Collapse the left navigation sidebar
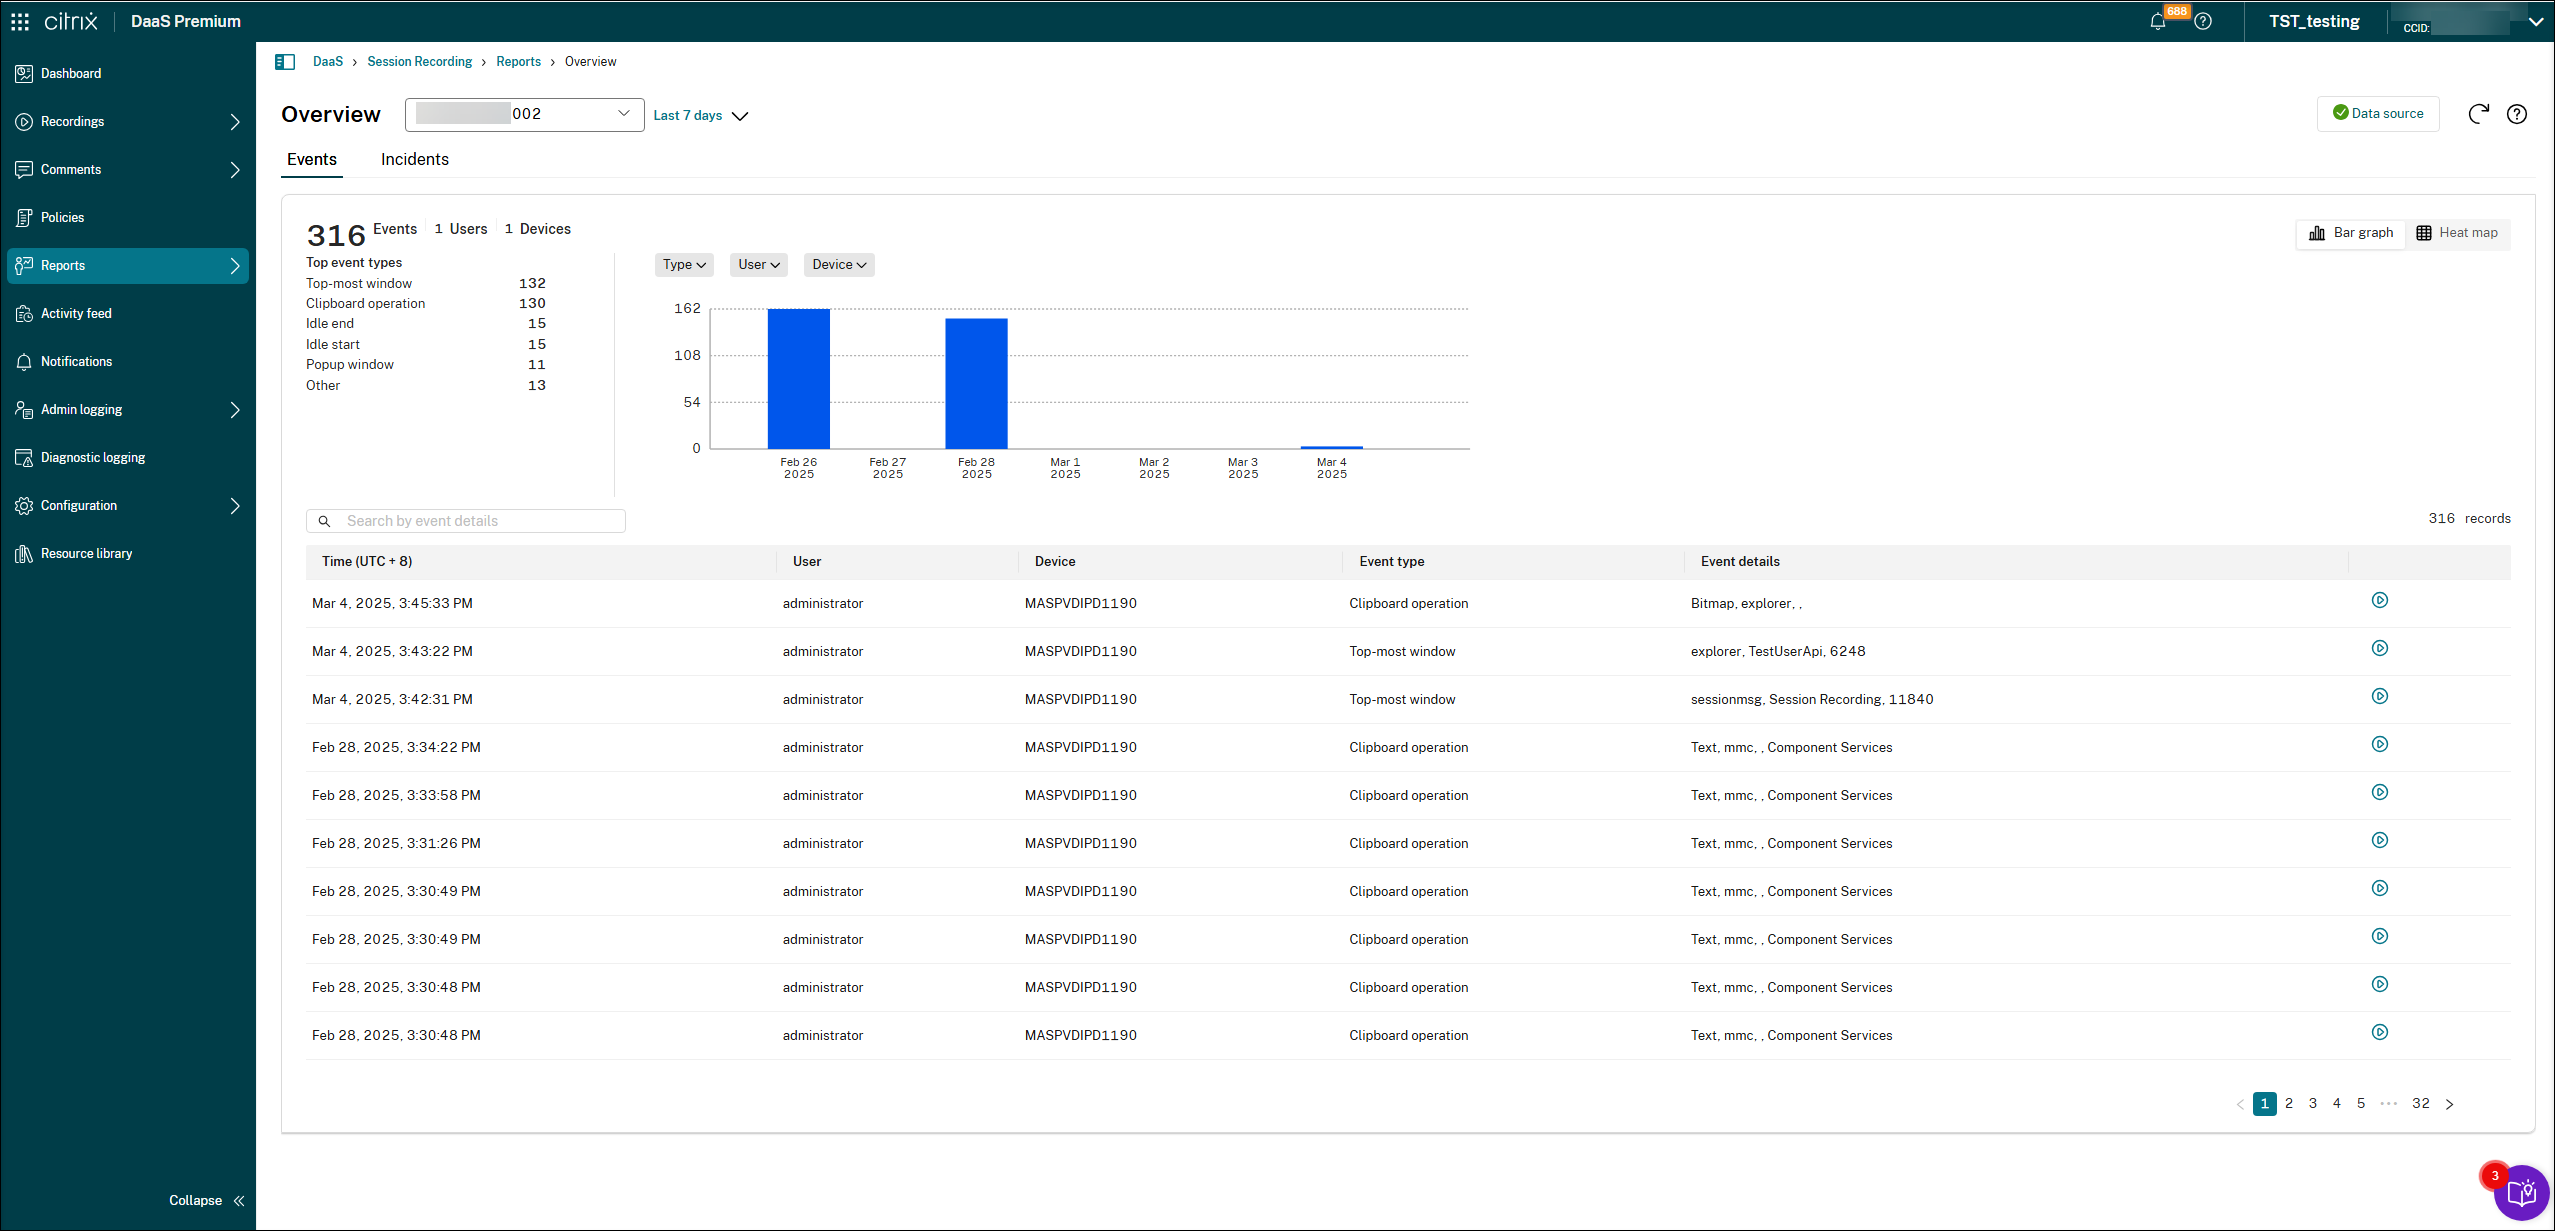 (x=207, y=1200)
